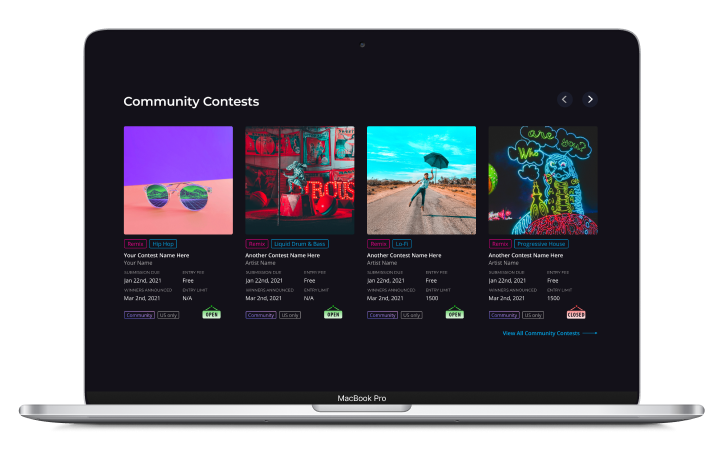Click View All Community Contests link
The height and width of the screenshot is (450, 722).
click(548, 333)
